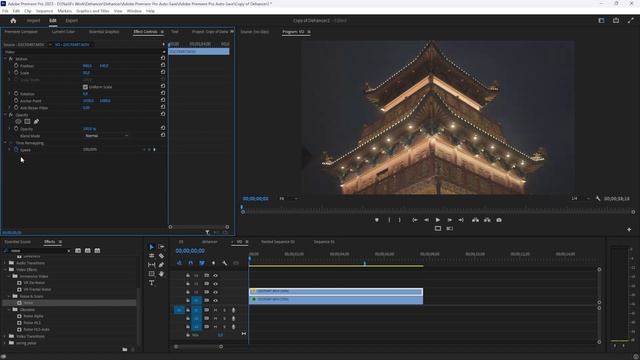Click the timeline playhead timecode field
Screen dimensions: 640x360
(x=190, y=251)
